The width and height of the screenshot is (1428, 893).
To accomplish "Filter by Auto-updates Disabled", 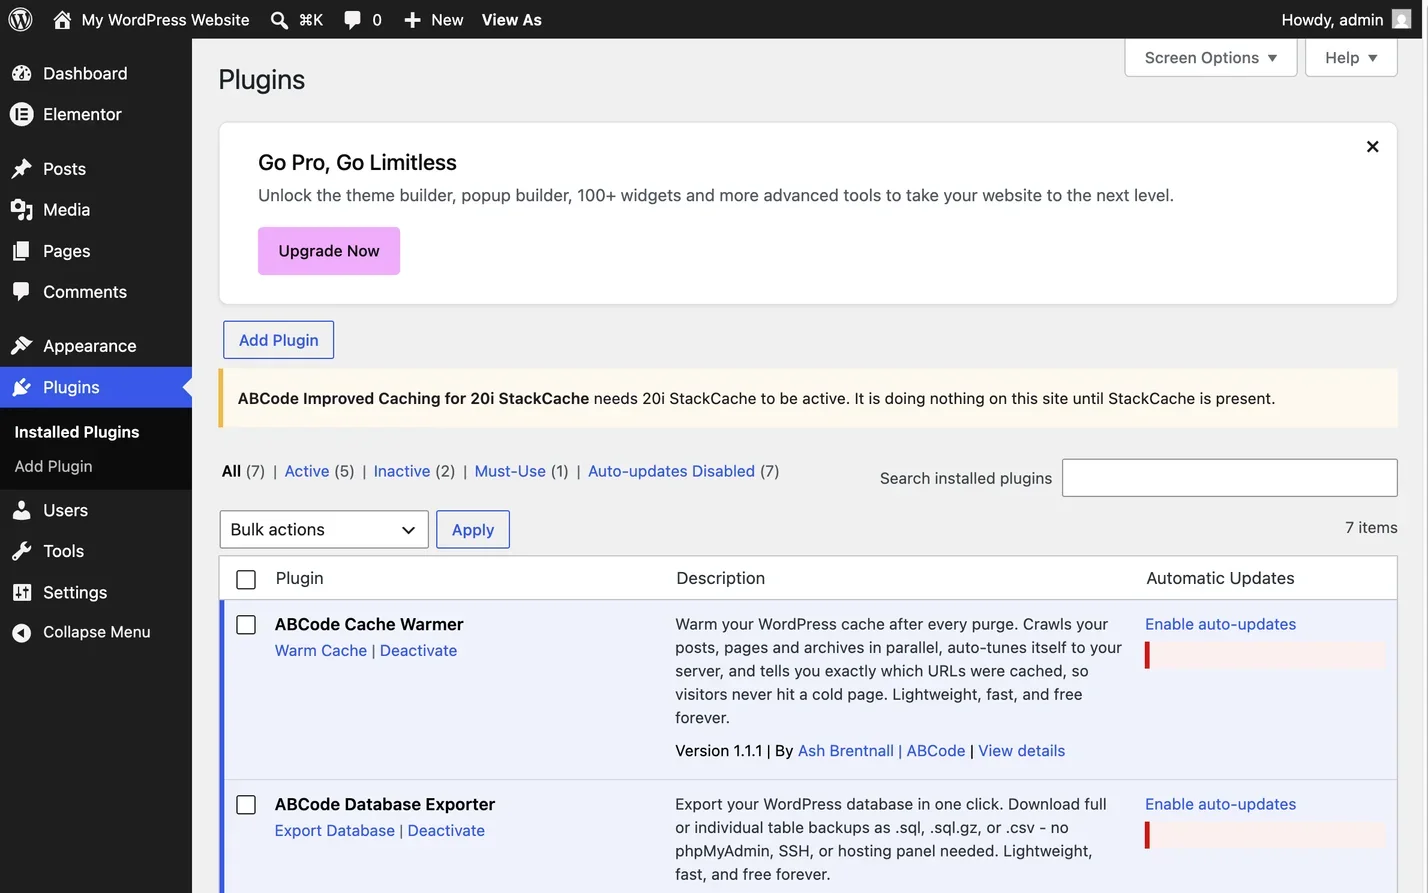I will (671, 471).
